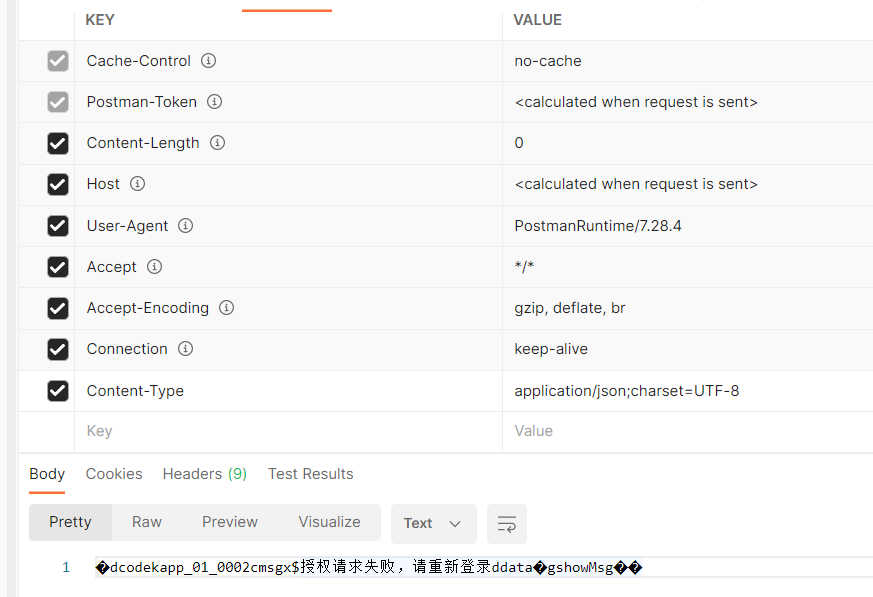Open the response Cookies tab
873x597 pixels.
(x=114, y=474)
